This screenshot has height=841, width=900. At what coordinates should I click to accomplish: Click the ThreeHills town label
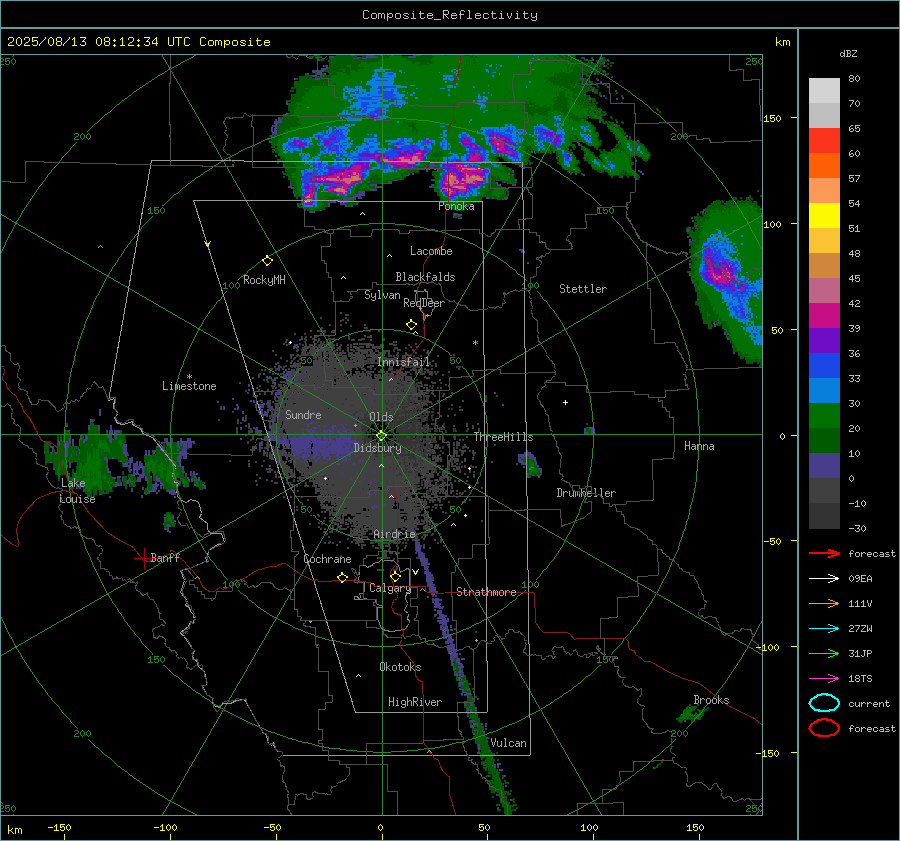point(503,437)
